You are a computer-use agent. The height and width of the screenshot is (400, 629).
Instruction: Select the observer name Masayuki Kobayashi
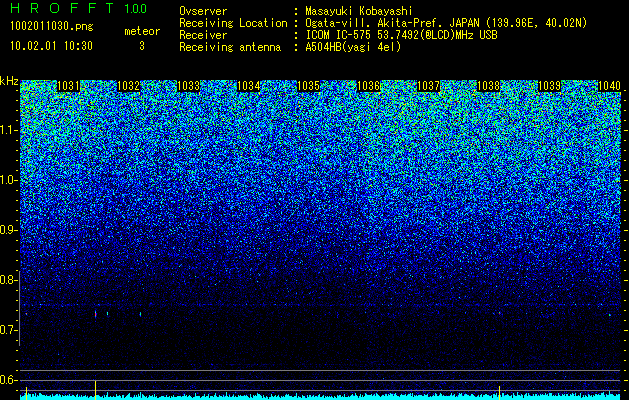pos(359,11)
